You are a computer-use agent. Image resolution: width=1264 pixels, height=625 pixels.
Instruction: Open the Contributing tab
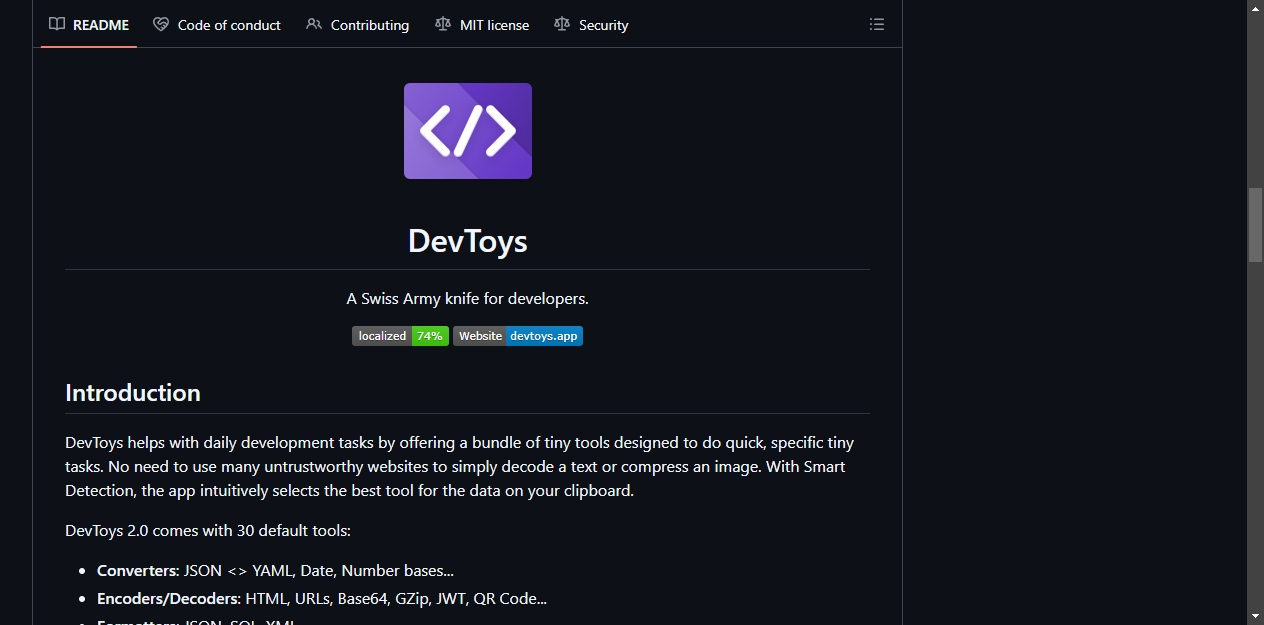pos(358,25)
